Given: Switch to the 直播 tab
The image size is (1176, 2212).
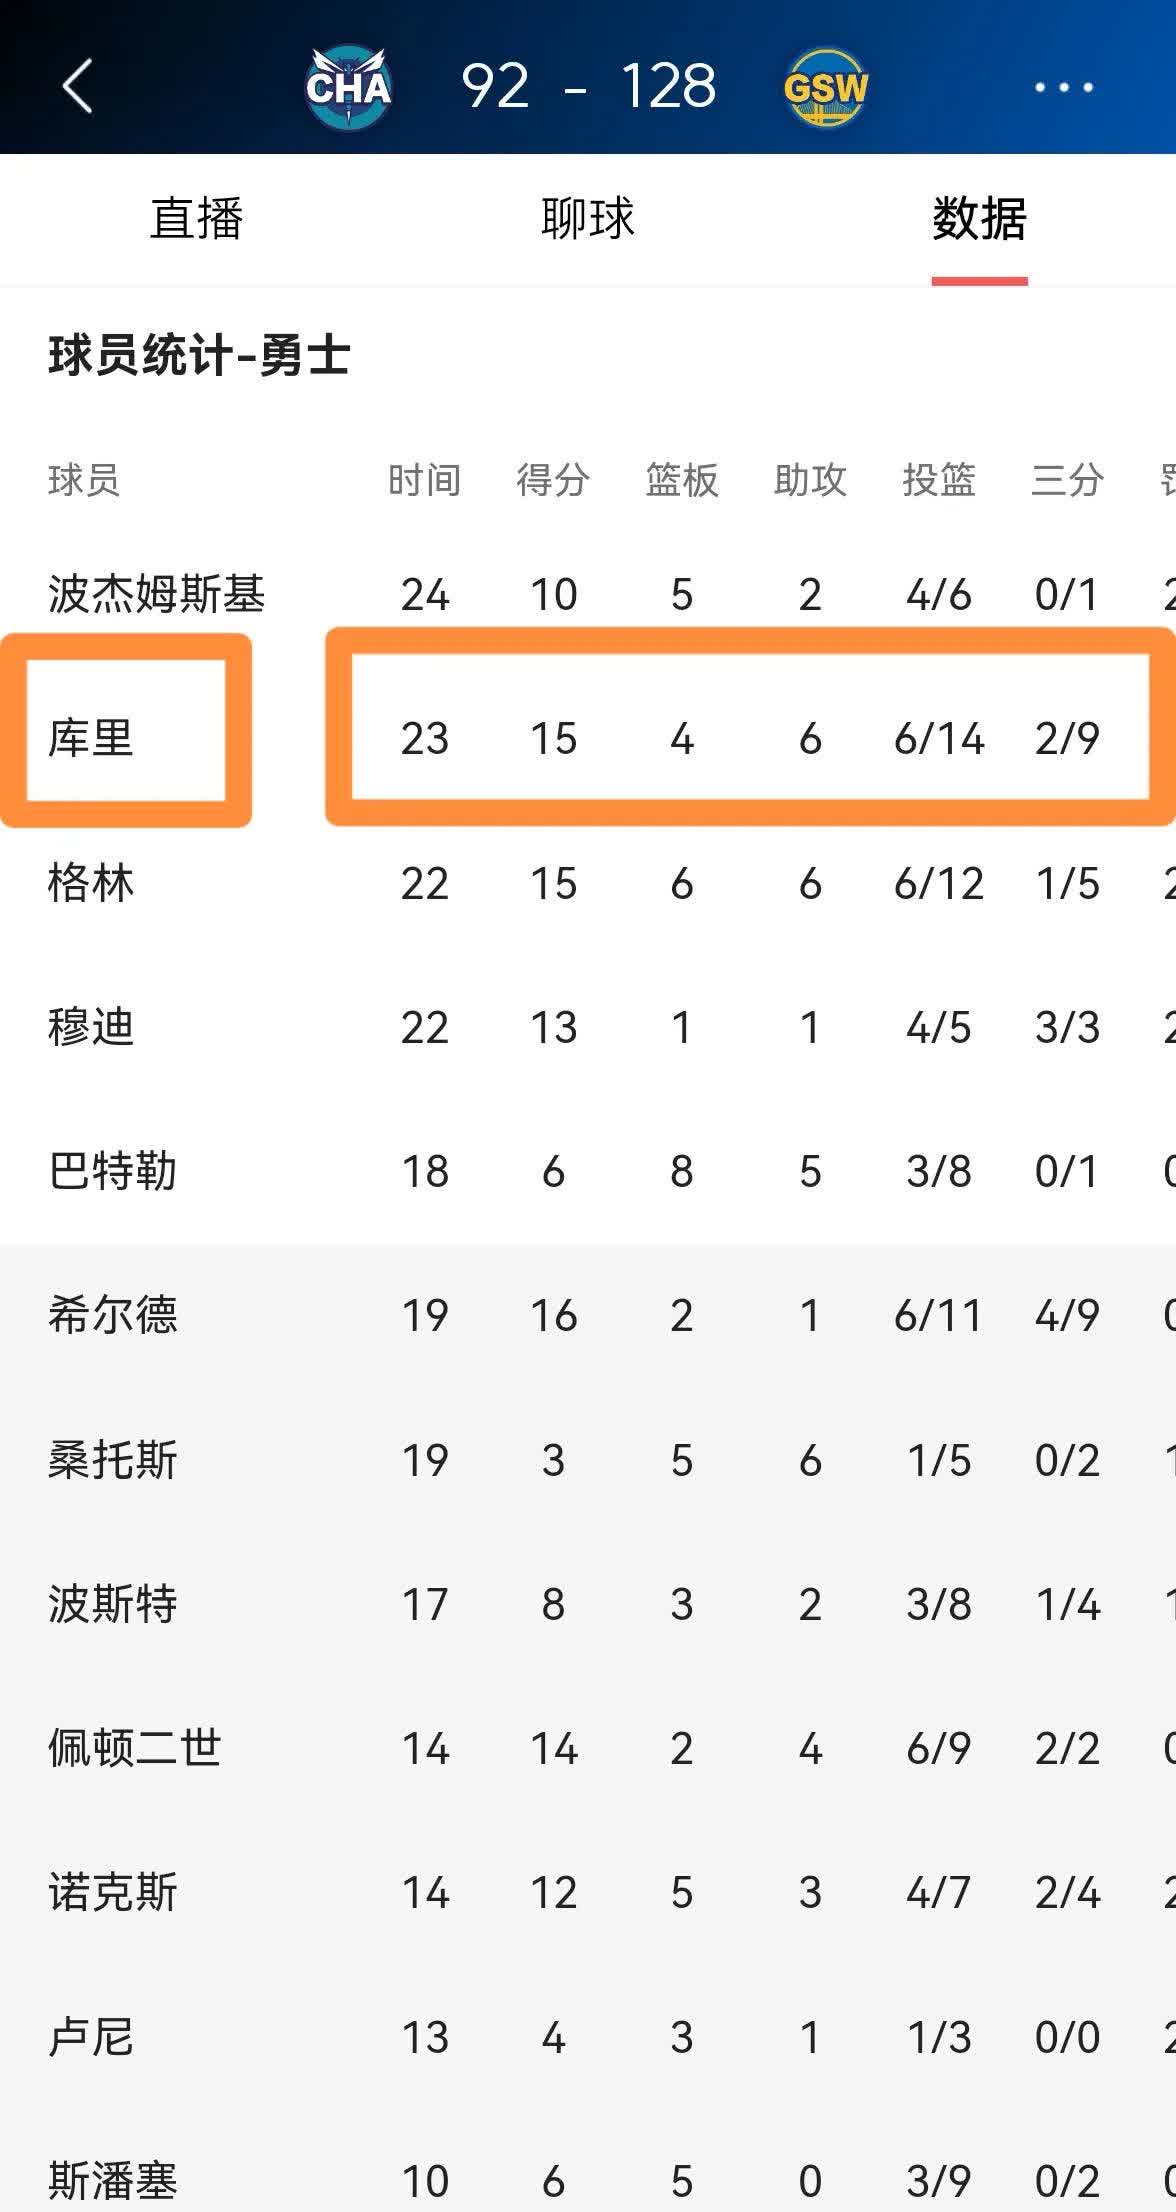Looking at the screenshot, I should pos(196,220).
